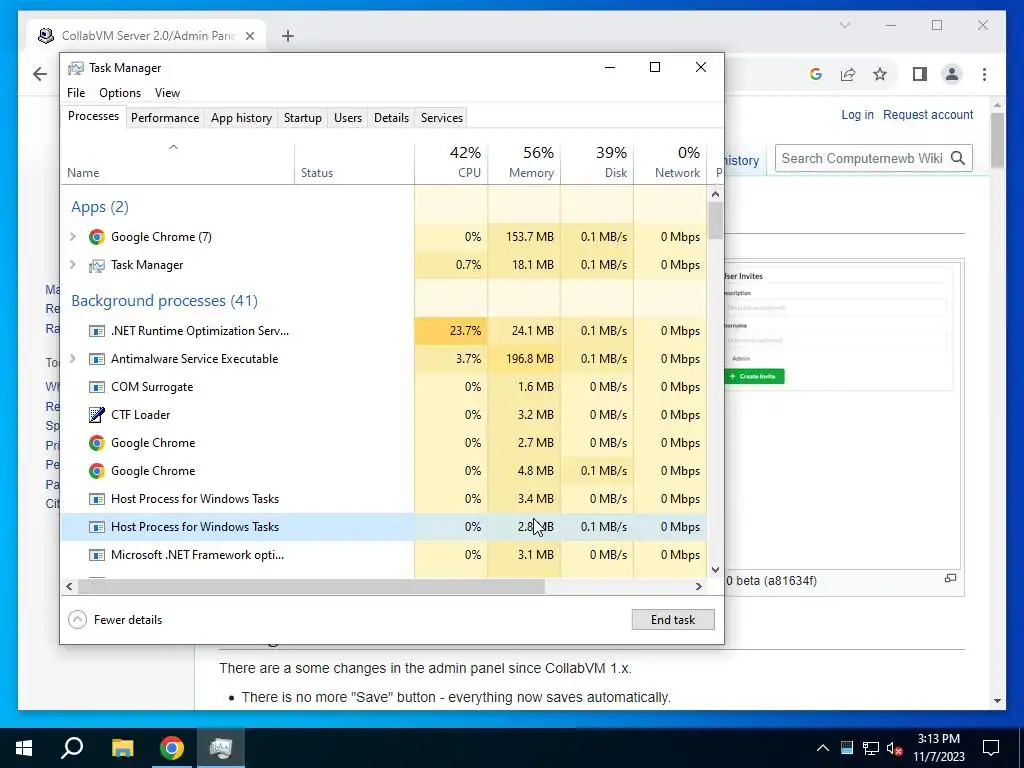Click the Task Manager vertical scrollbar down arrow

[715, 569]
